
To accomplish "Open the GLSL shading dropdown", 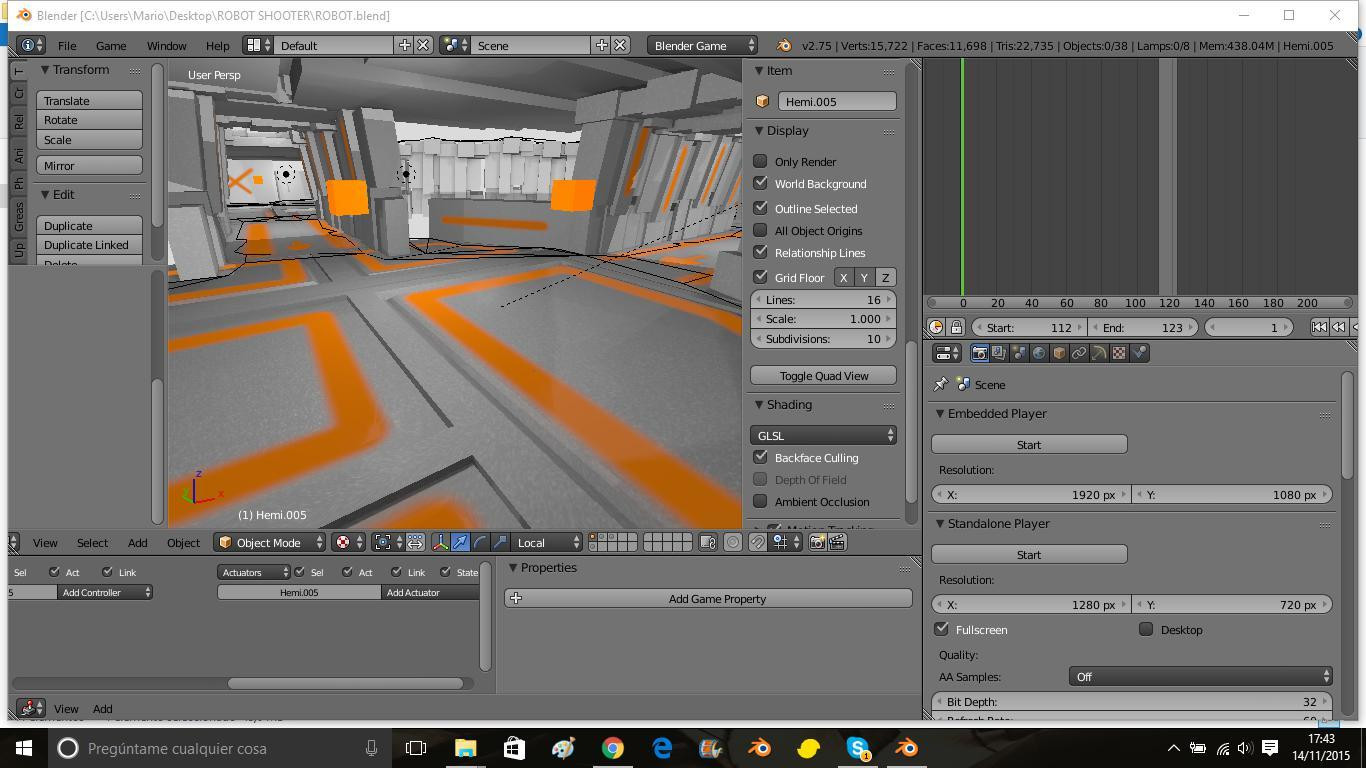I will coord(823,435).
